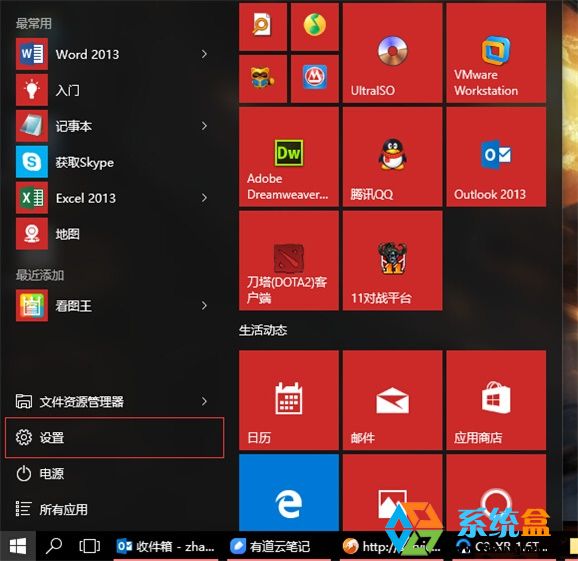This screenshot has width=578, height=561.
Task: Open the document search small tile
Action: (263, 26)
